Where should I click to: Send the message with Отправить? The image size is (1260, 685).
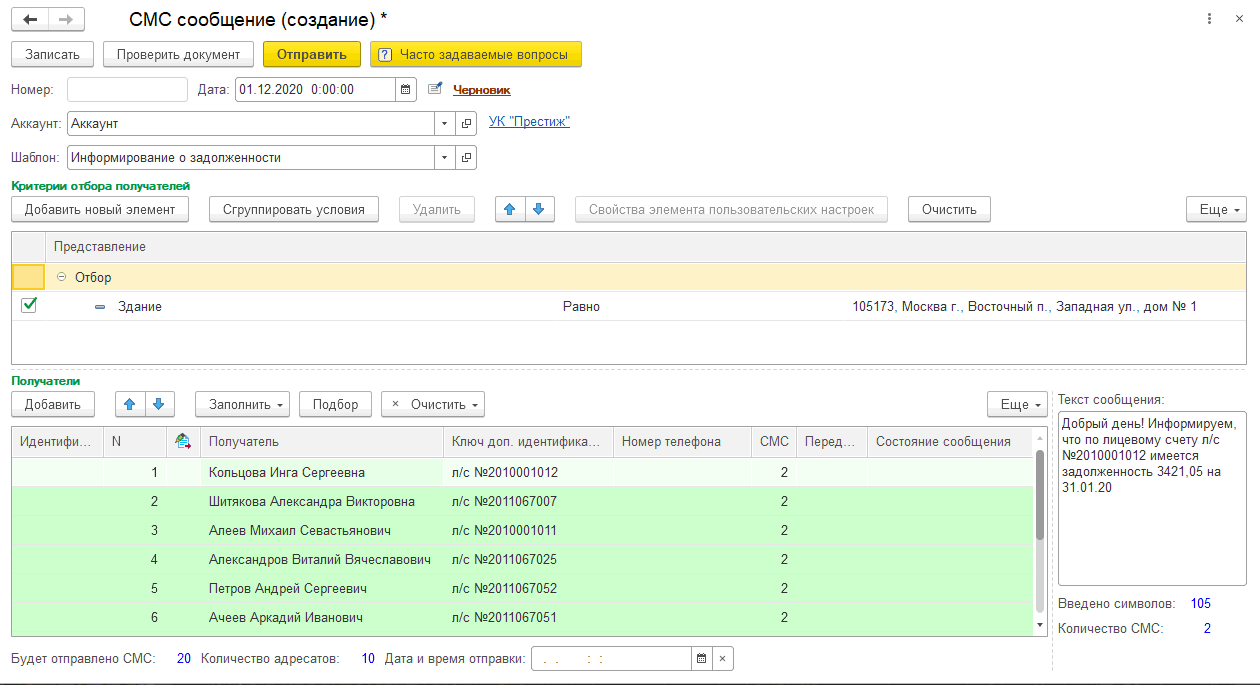click(x=312, y=54)
